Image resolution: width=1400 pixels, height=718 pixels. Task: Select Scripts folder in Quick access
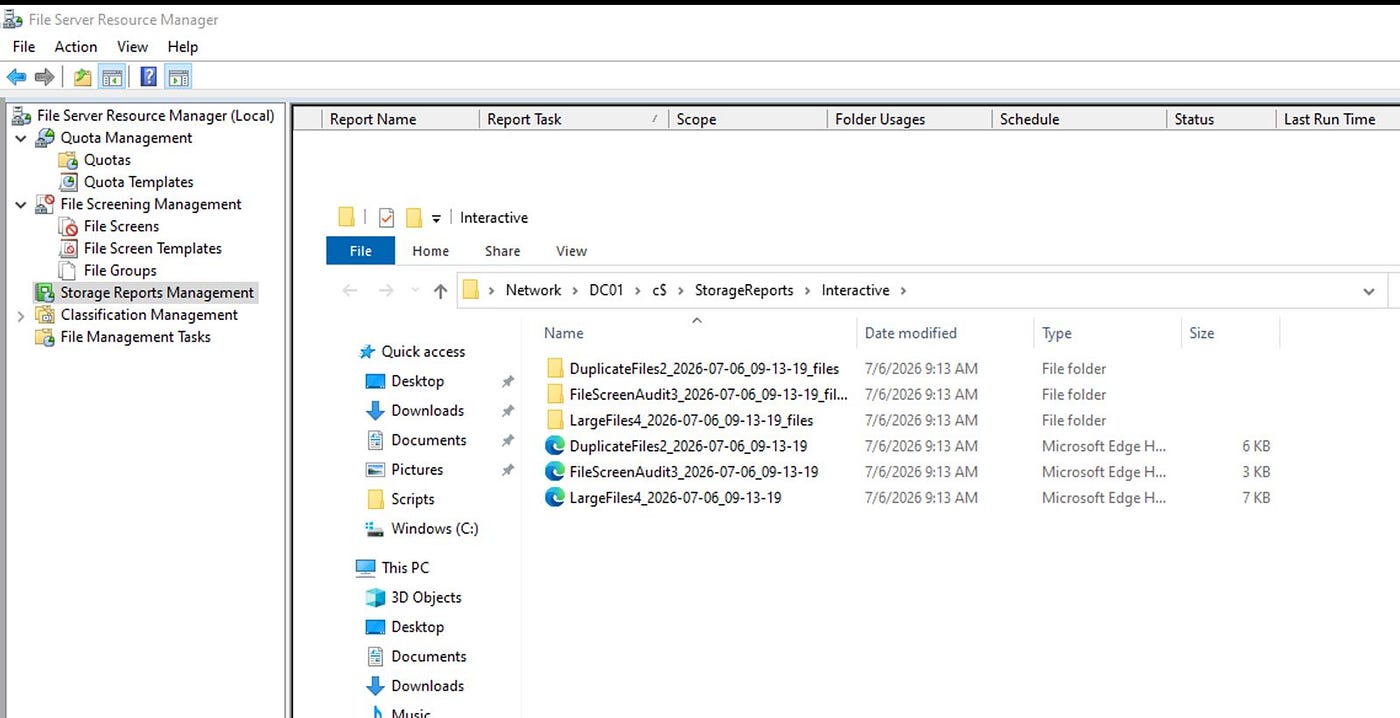click(x=412, y=499)
